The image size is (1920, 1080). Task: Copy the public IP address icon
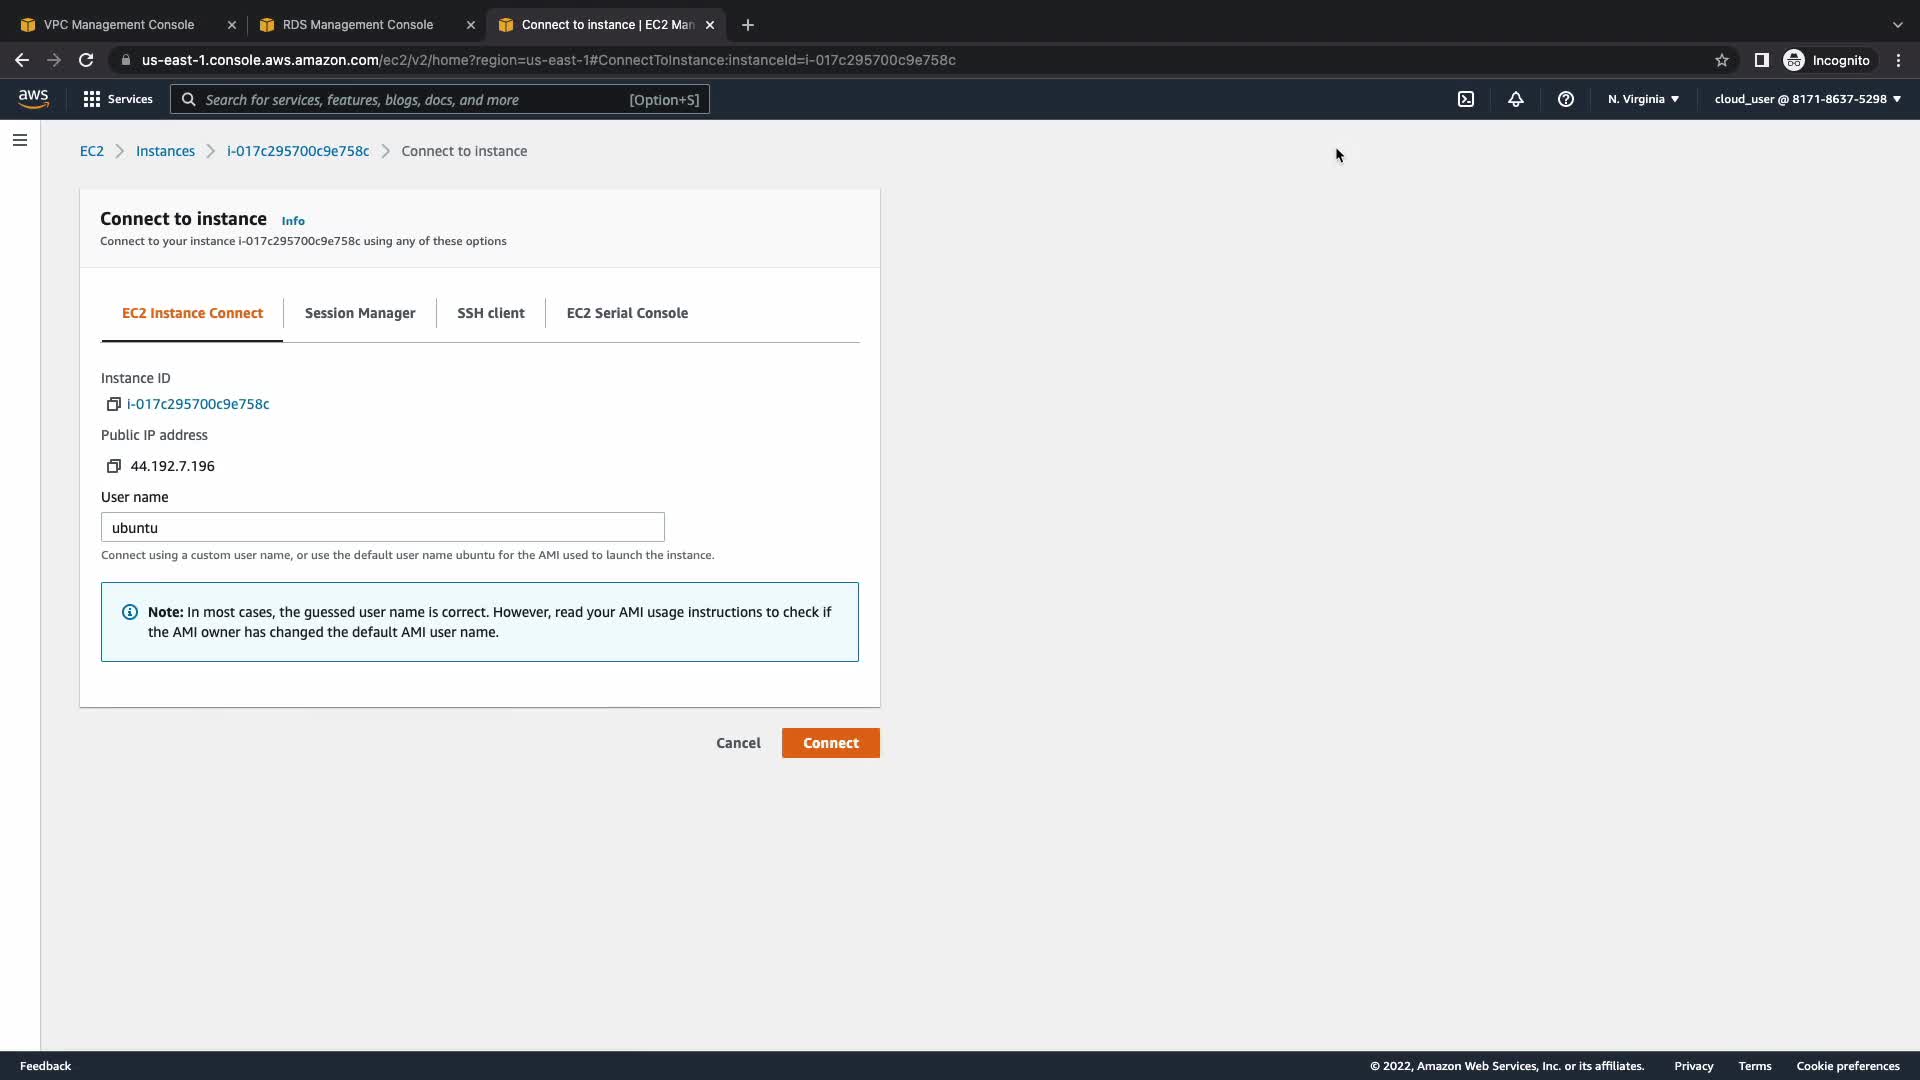(114, 466)
